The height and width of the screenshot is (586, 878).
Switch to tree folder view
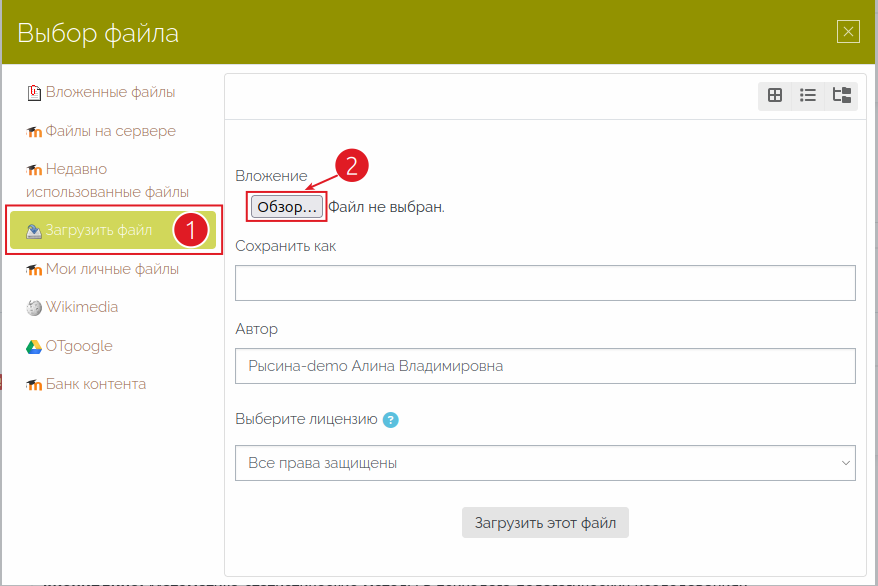[841, 95]
